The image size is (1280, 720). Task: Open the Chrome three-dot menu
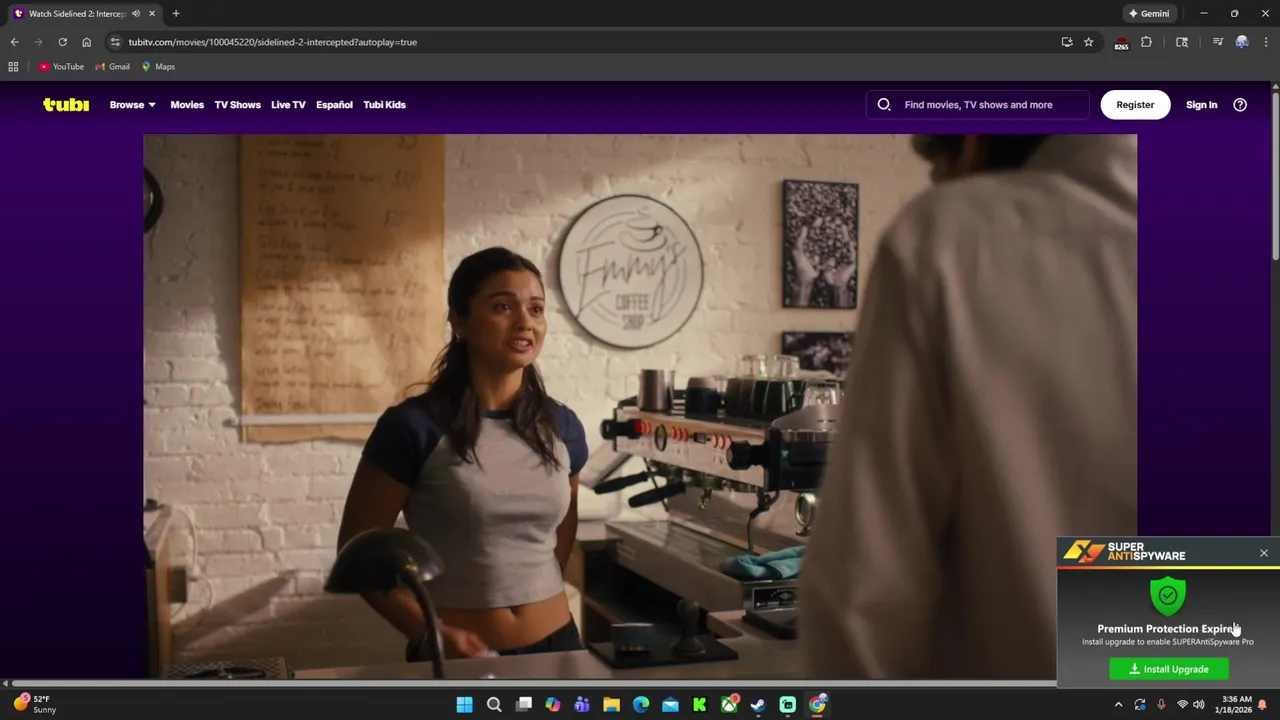pyautogui.click(x=1266, y=42)
